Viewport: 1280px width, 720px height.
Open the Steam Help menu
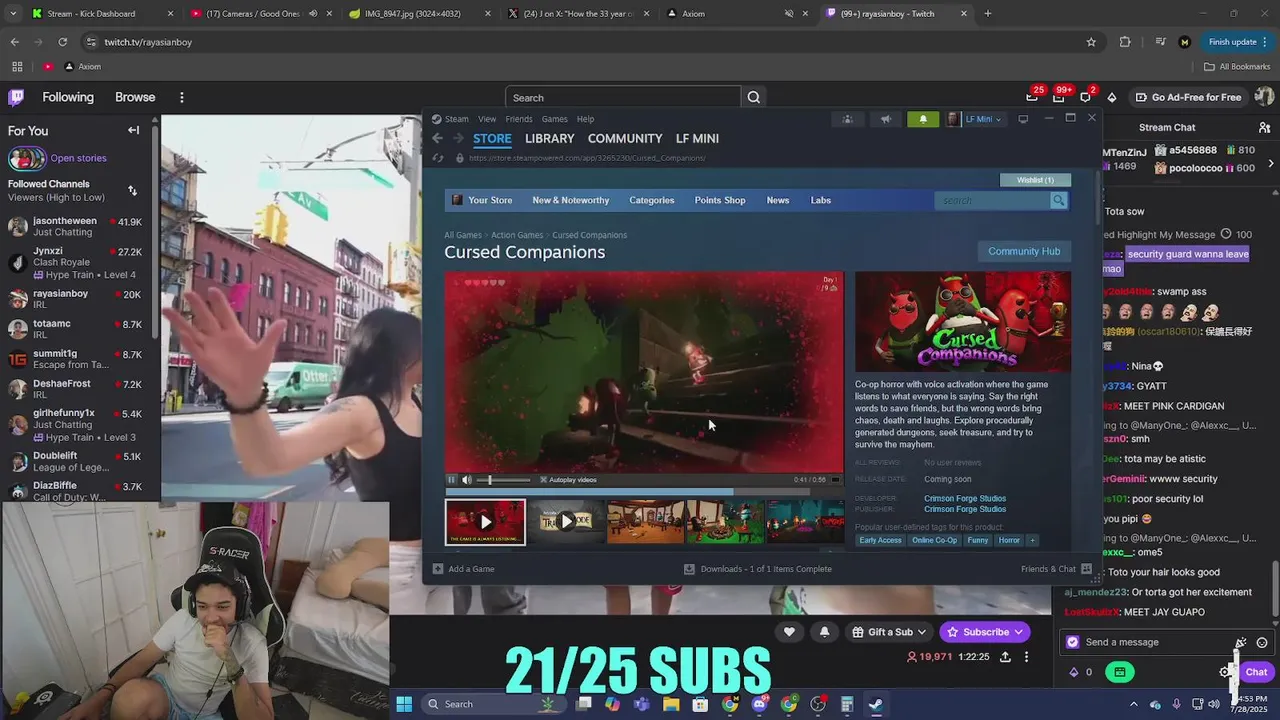click(x=585, y=119)
